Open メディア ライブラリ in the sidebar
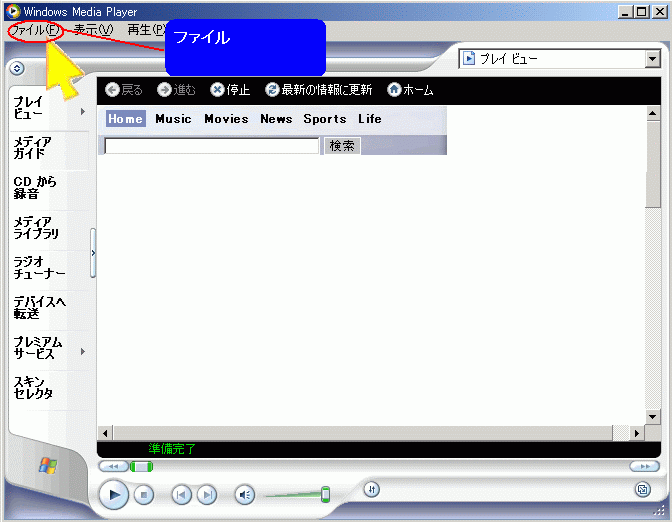The image size is (672, 522). [x=36, y=228]
